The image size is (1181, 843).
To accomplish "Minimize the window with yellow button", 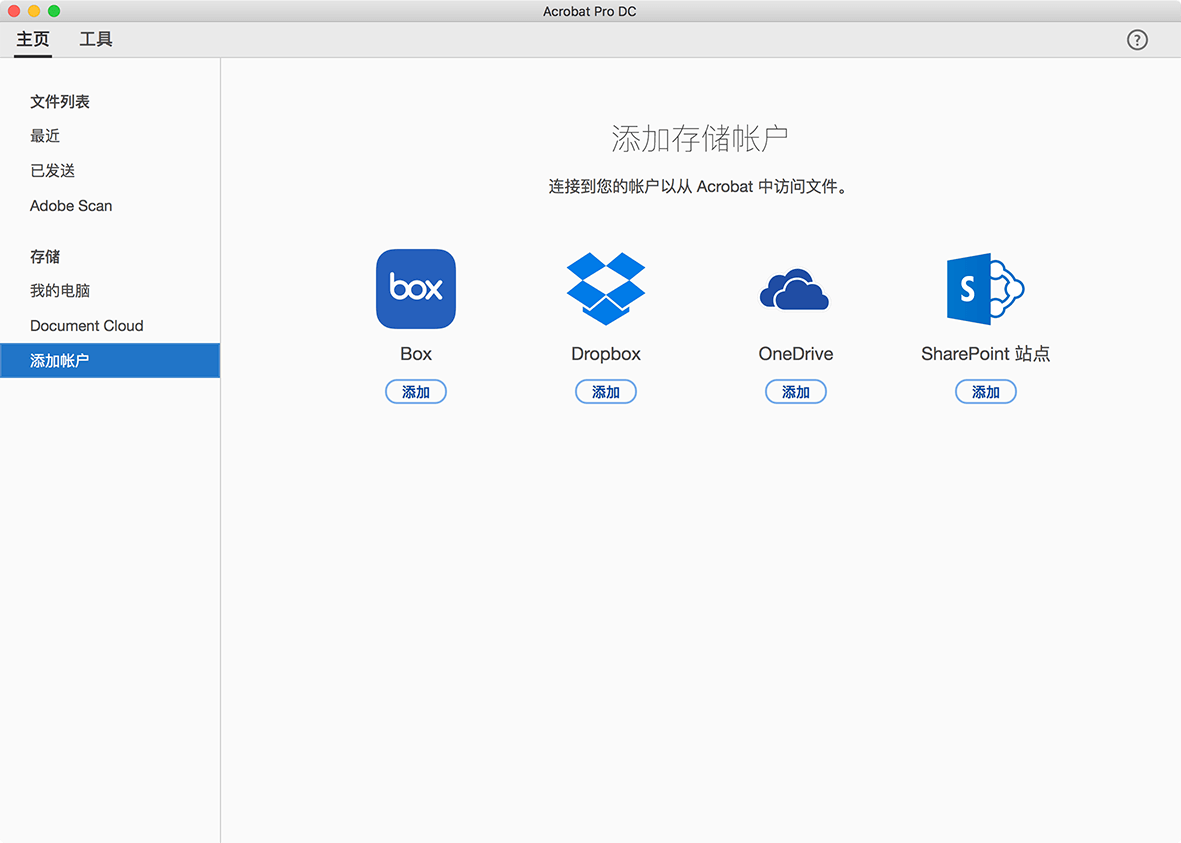I will (x=34, y=11).
